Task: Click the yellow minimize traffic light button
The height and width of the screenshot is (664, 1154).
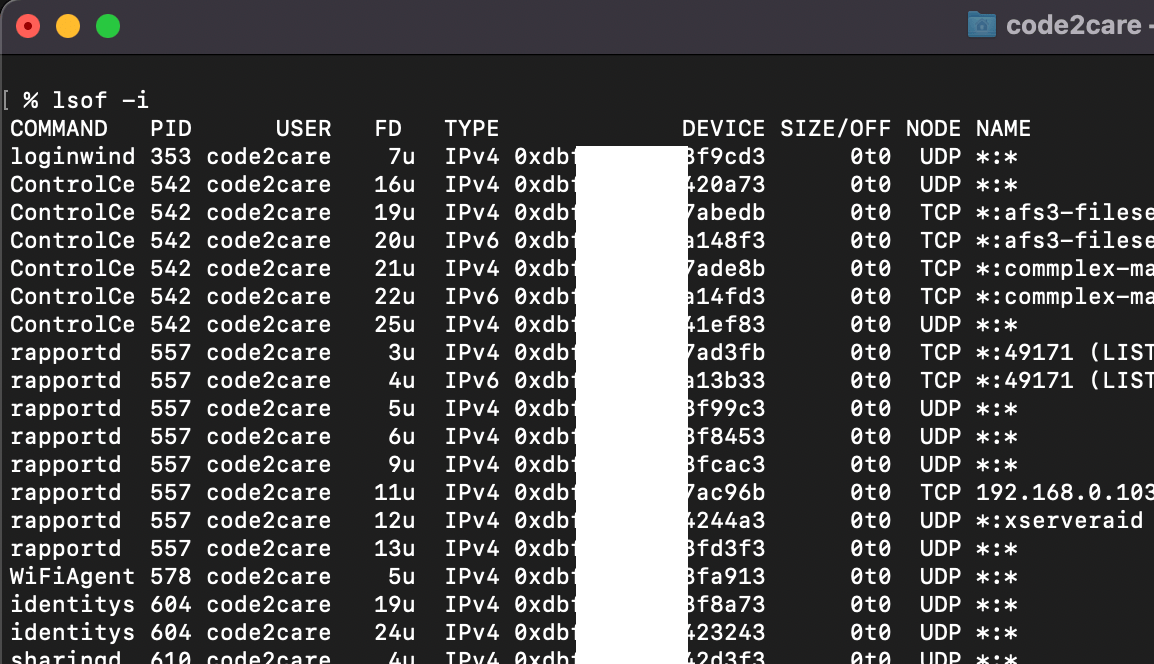Action: 68,26
